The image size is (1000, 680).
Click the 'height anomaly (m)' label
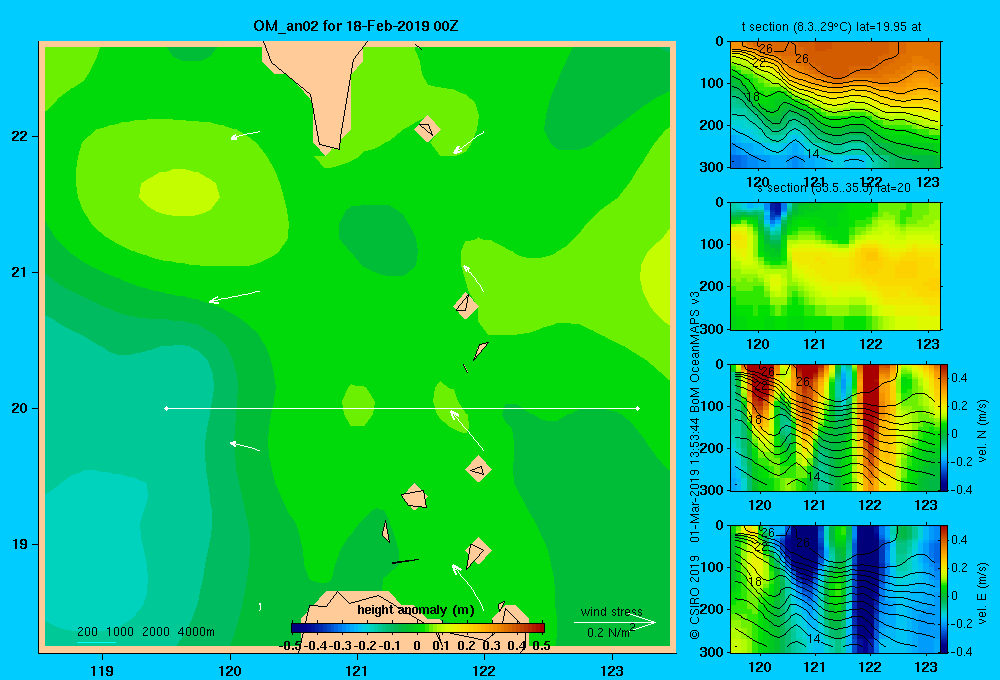coord(416,610)
